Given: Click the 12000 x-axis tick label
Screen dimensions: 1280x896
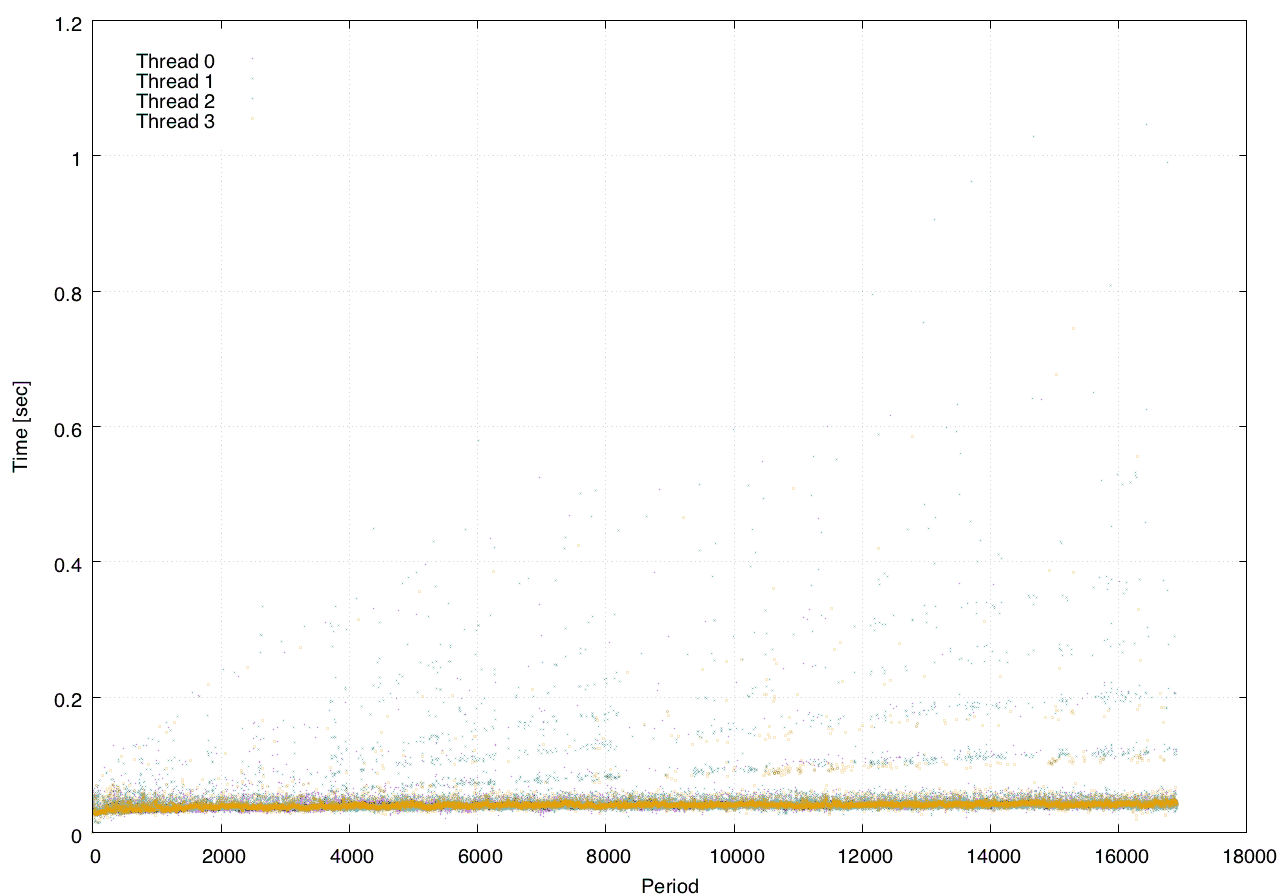Looking at the screenshot, I should coord(862,855).
